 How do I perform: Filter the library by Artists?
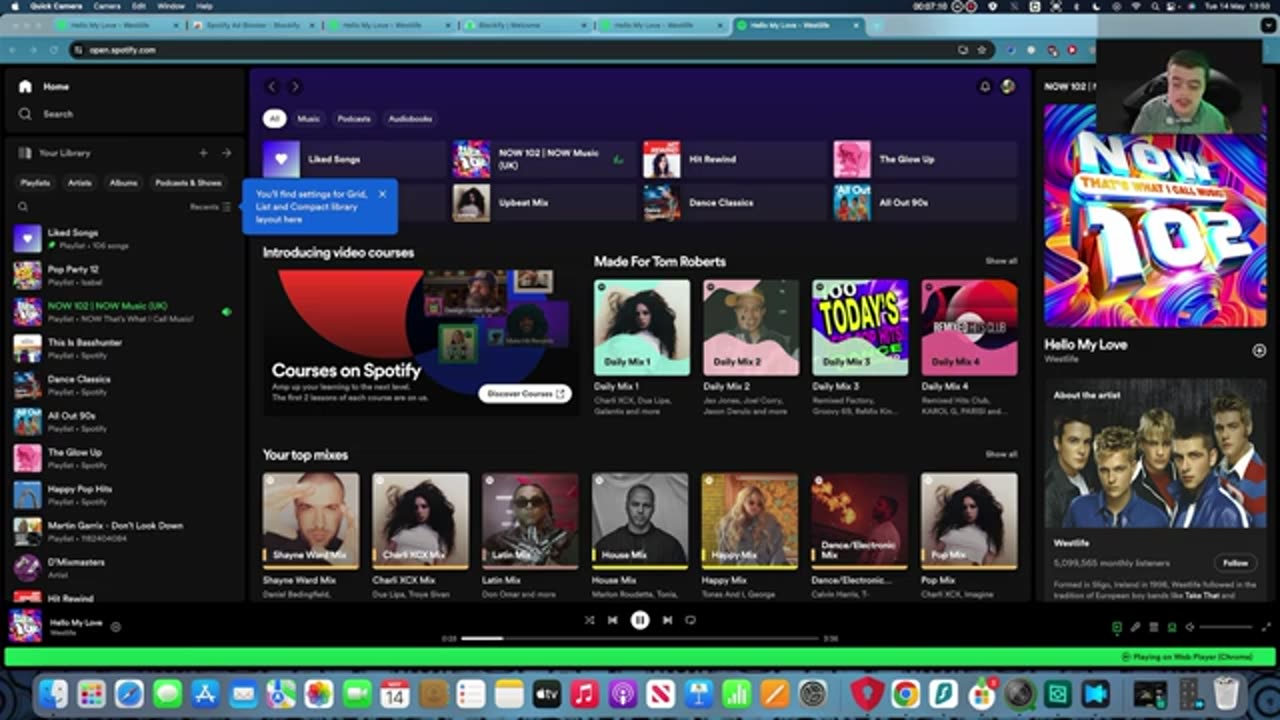(79, 183)
